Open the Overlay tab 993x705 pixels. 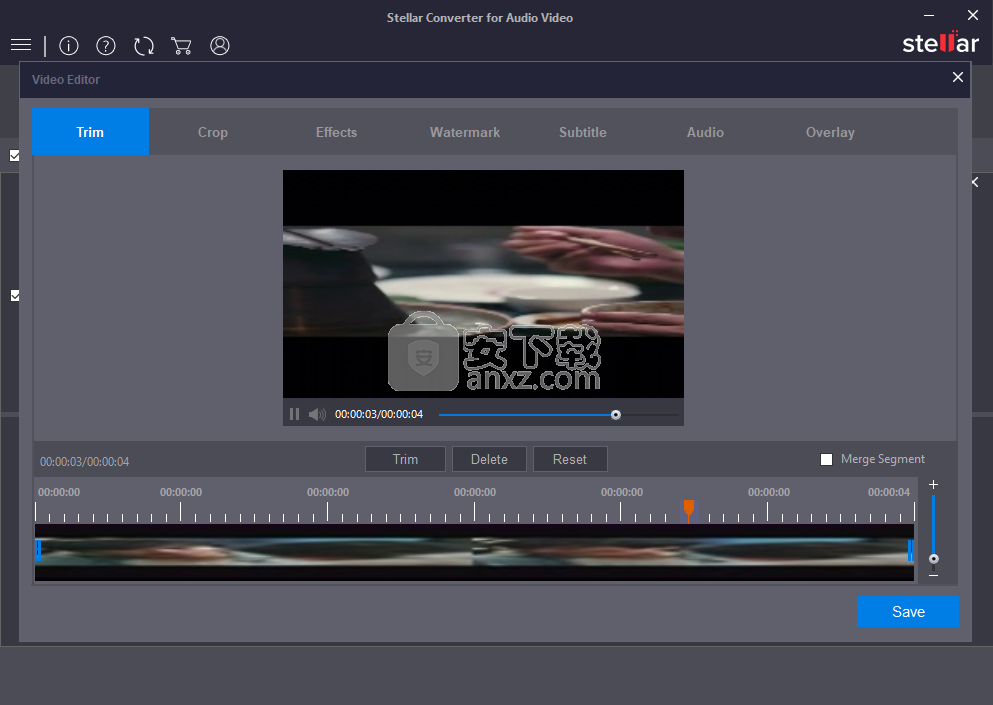(830, 132)
